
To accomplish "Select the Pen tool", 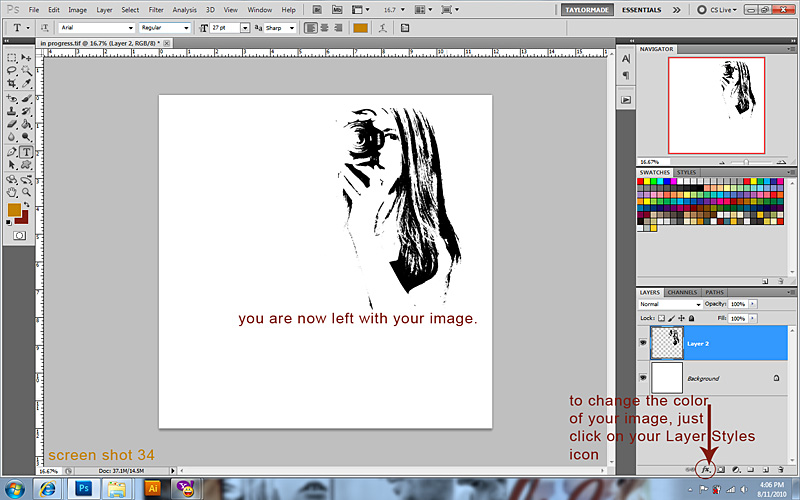I will (x=12, y=152).
